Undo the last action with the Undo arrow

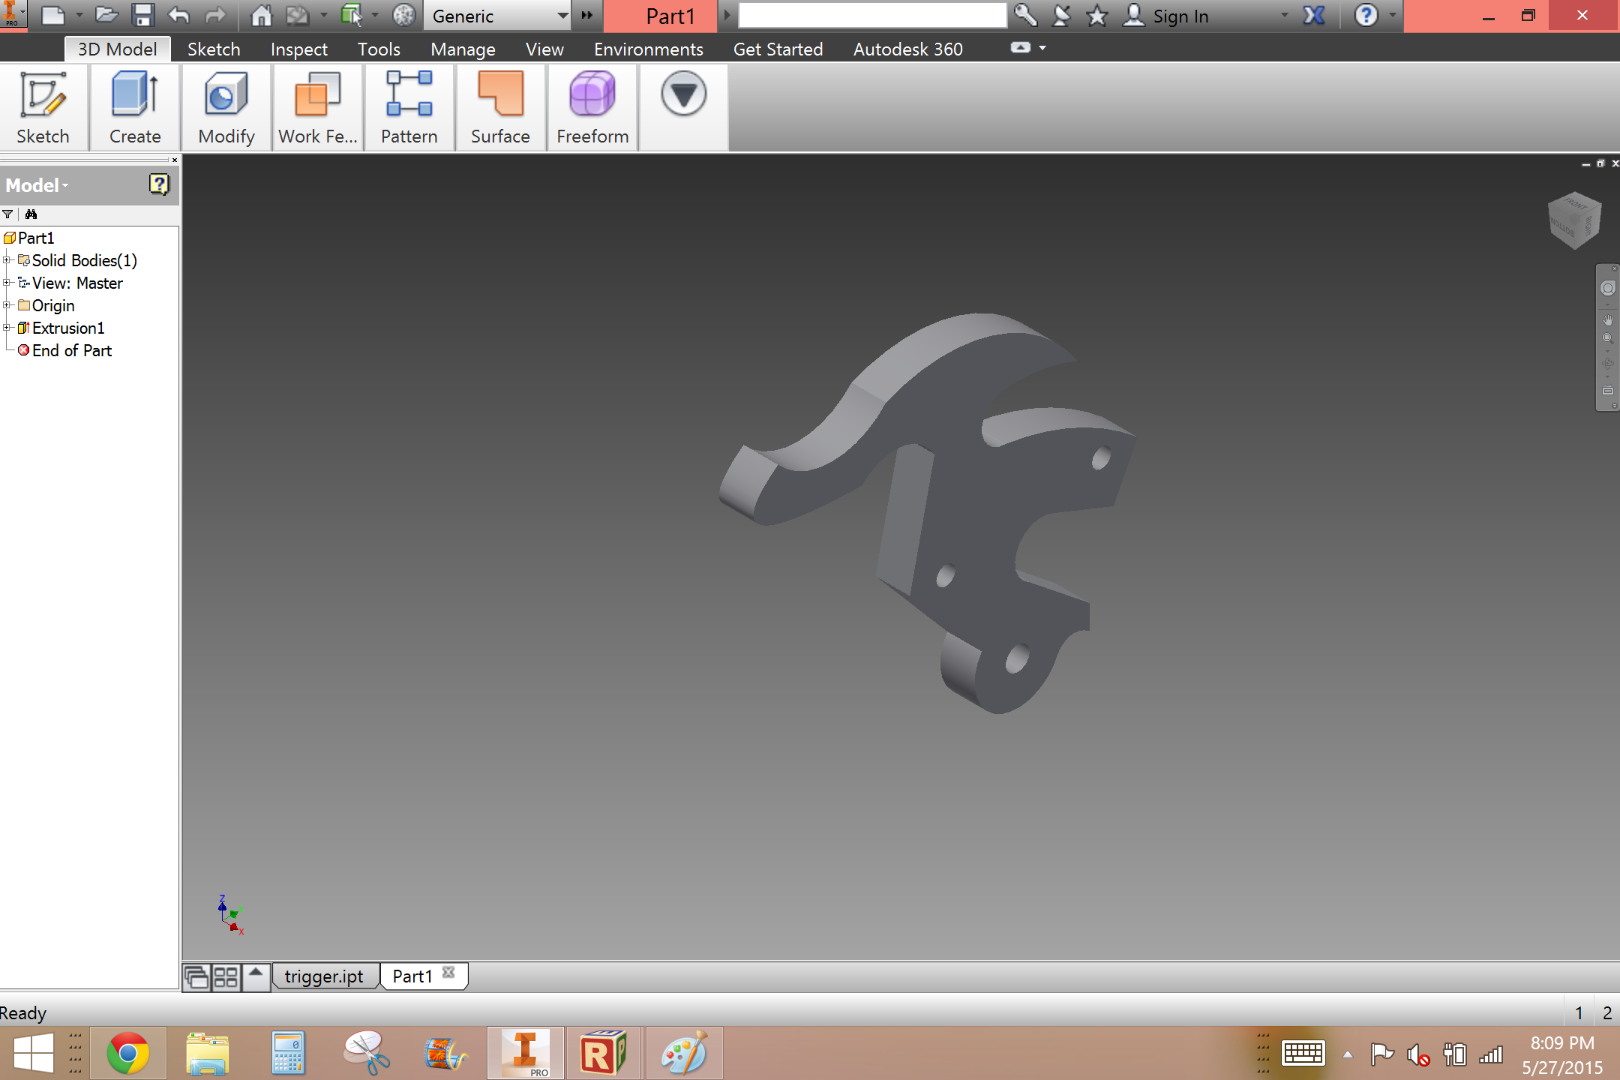179,15
